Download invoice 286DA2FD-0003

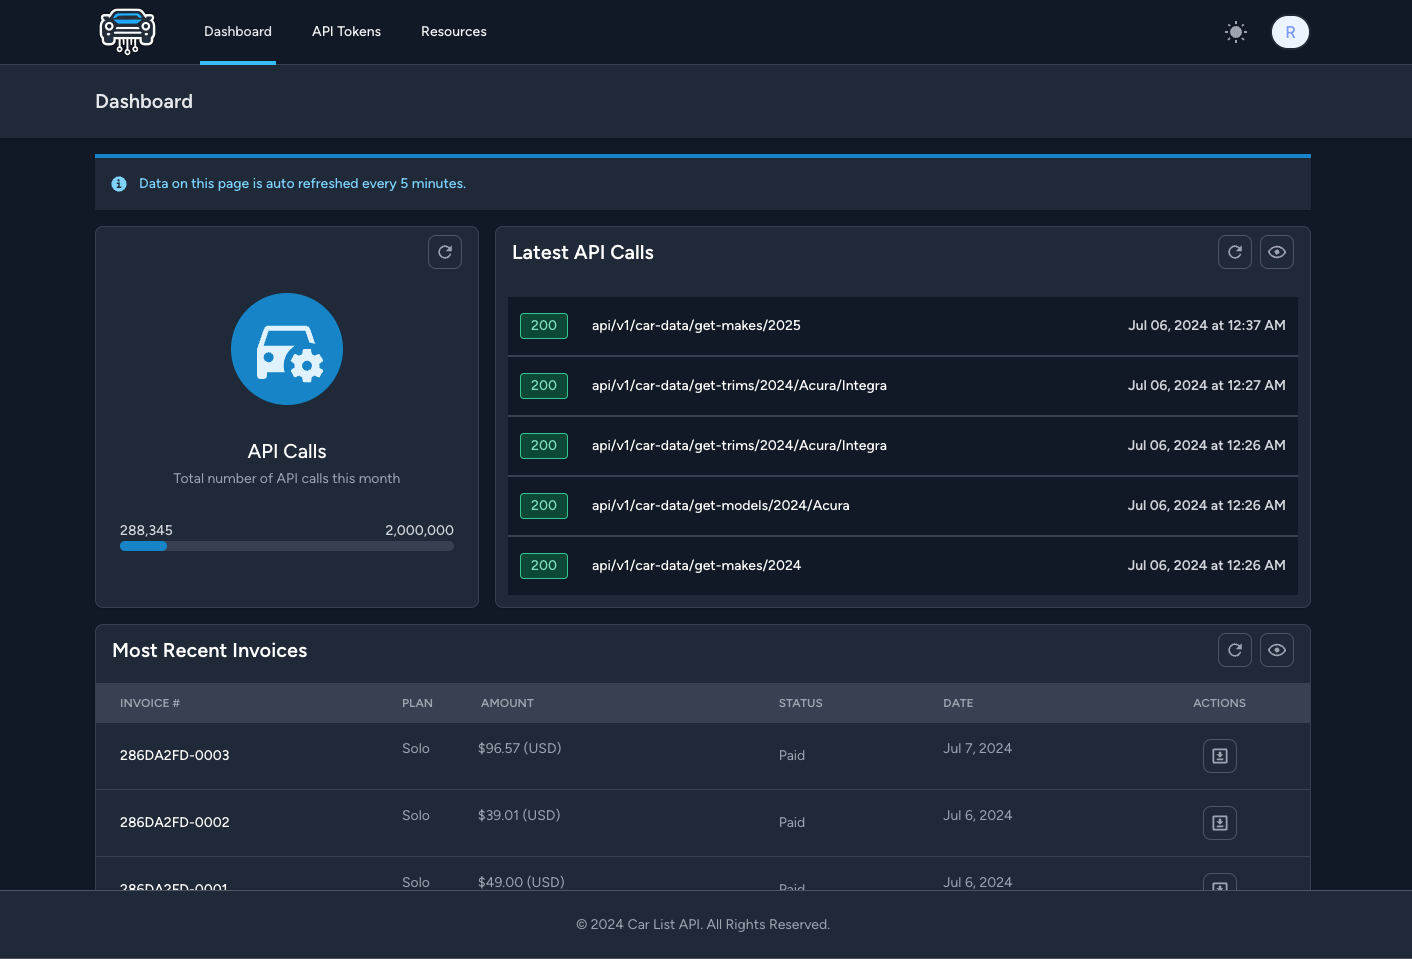[1219, 756]
